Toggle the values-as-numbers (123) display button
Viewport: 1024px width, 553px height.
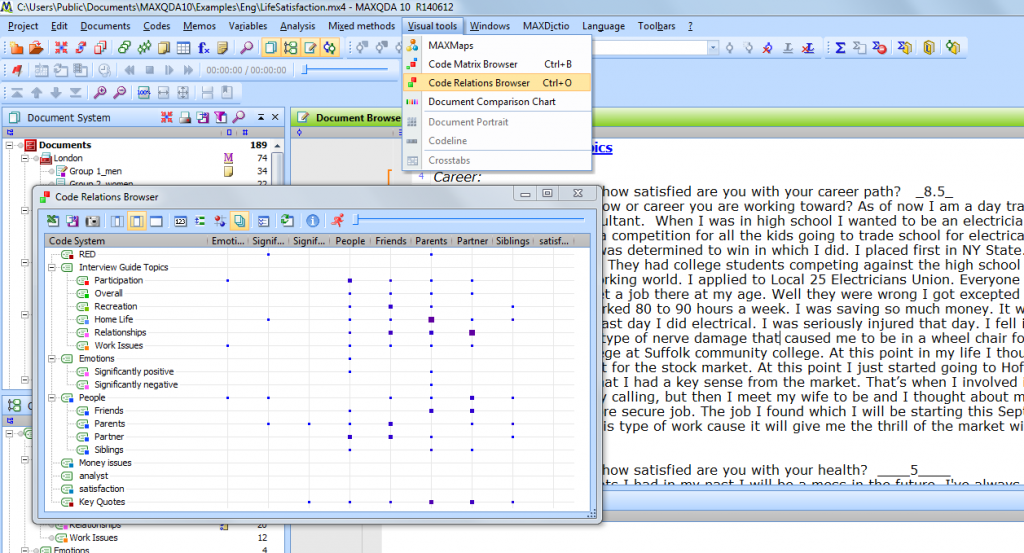pos(181,220)
